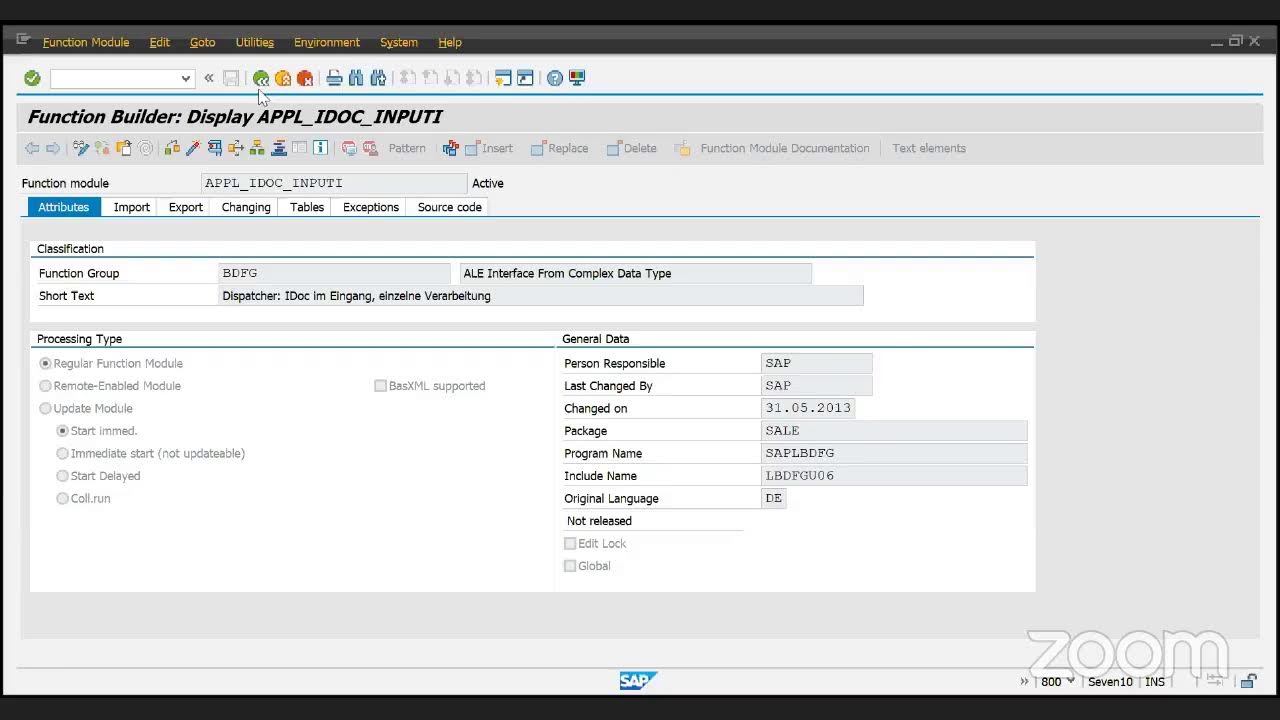Screen dimensions: 1280x720
Task: Click the Check syntax icon
Action: 172,148
